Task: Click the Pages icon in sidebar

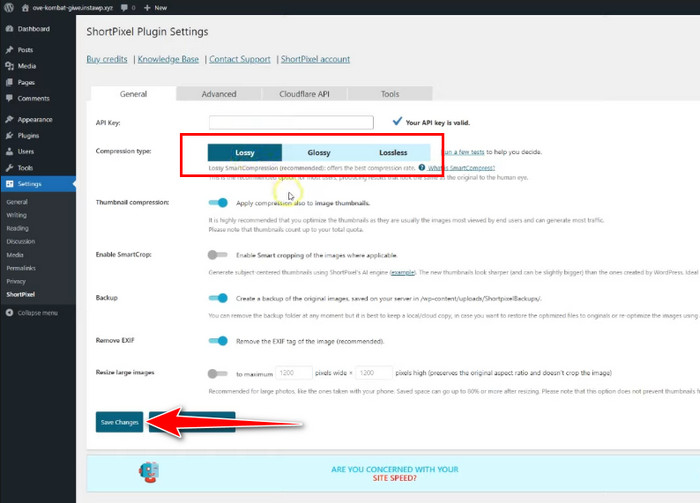Action: pos(9,82)
